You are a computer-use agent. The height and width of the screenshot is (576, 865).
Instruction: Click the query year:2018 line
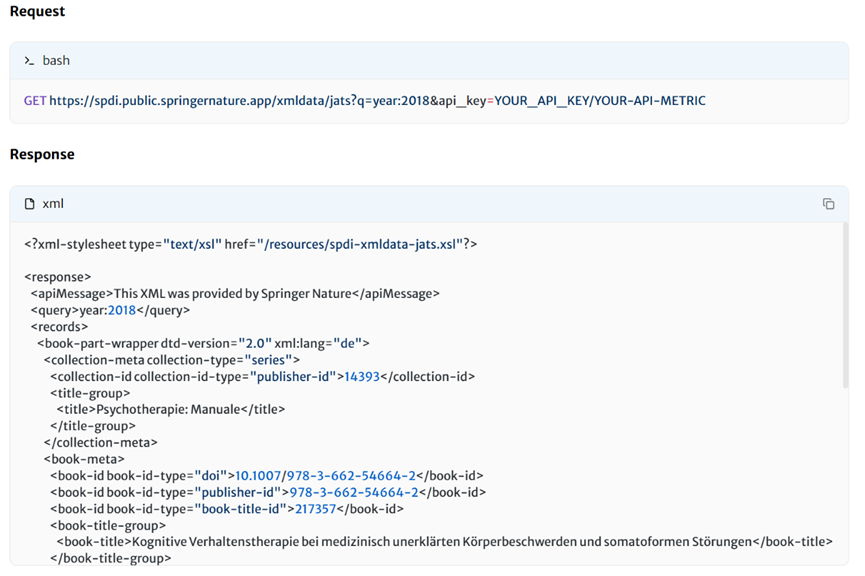coord(110,311)
